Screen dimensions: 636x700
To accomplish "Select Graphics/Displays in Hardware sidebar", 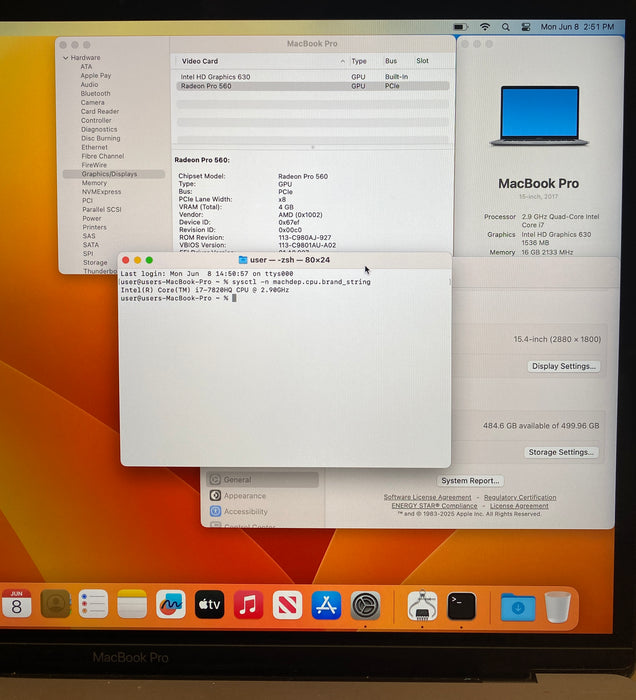I will pyautogui.click(x=113, y=174).
